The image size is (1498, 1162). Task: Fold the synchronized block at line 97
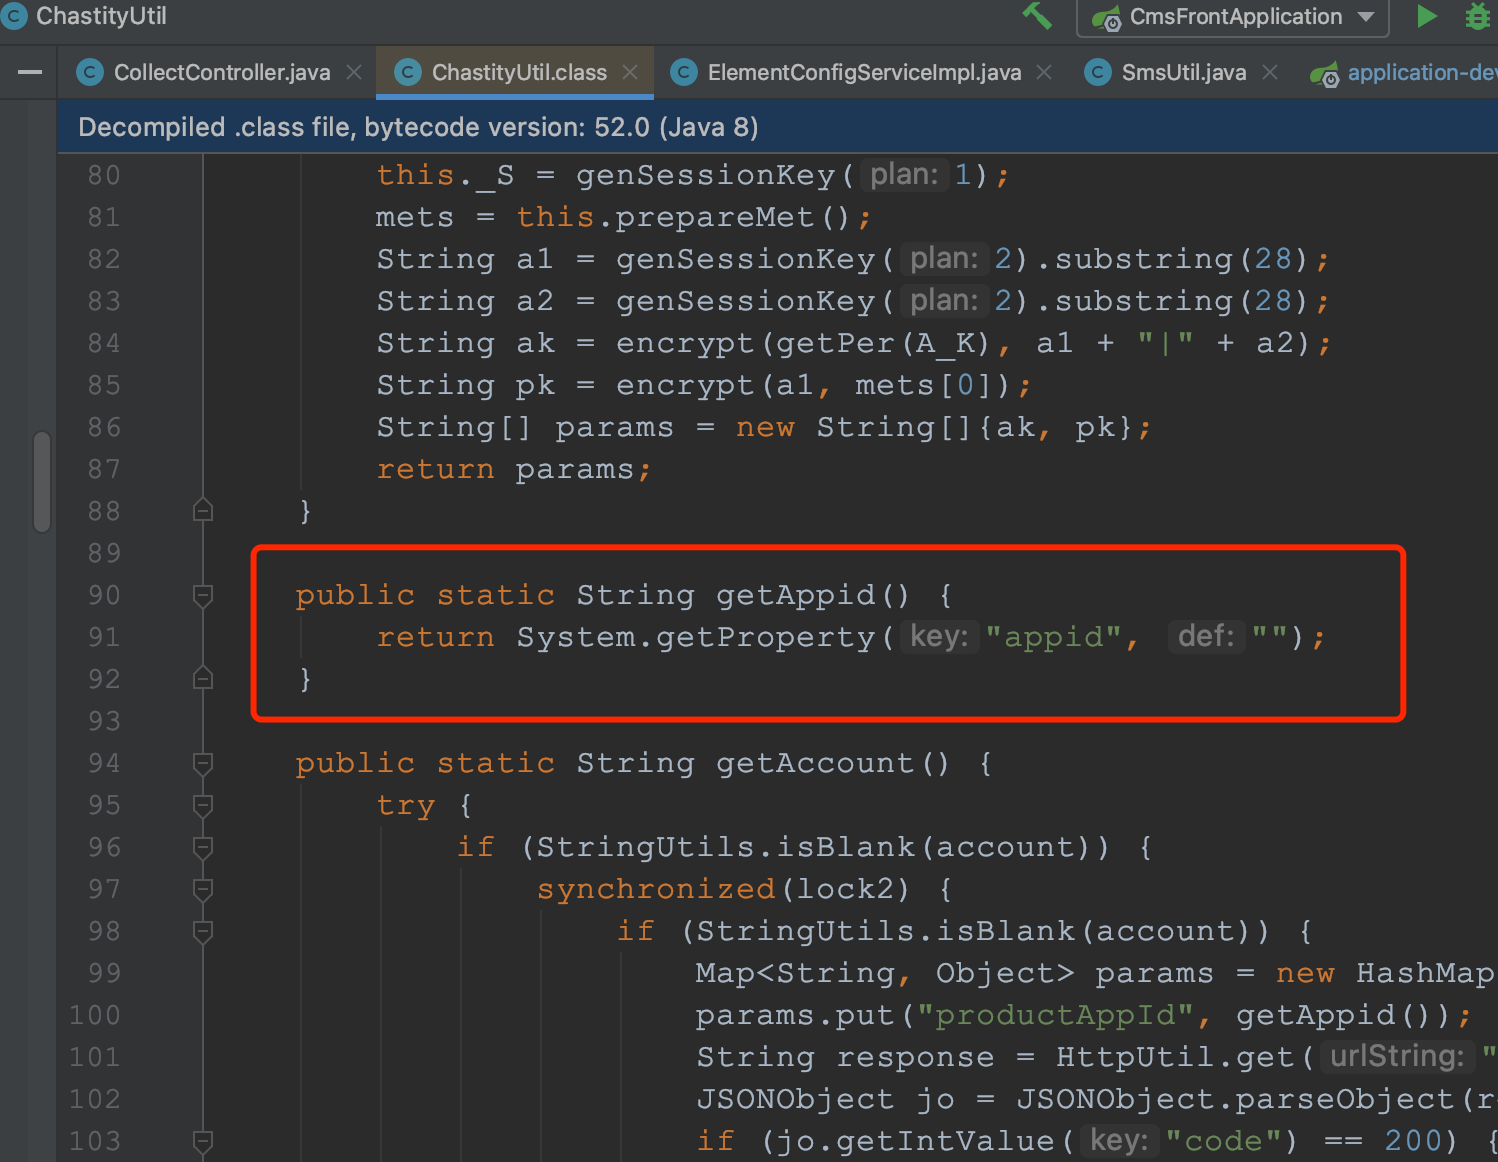[203, 890]
